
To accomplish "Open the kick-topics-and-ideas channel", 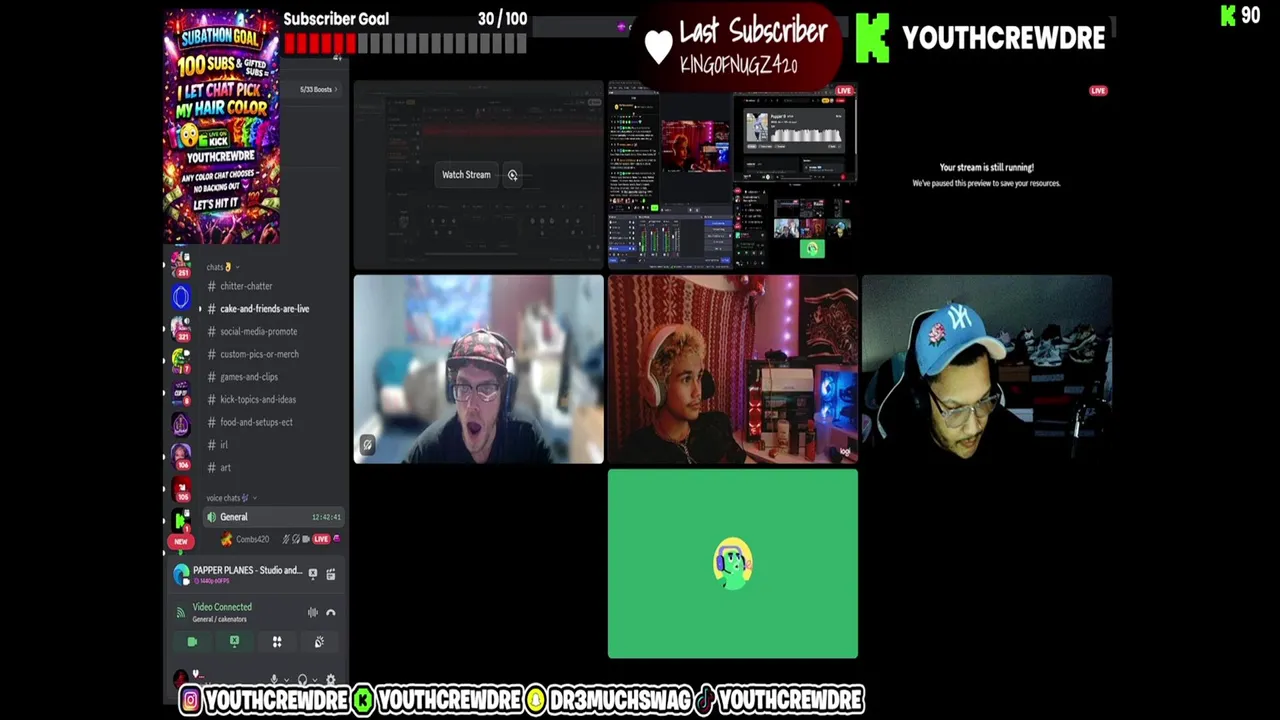I will pyautogui.click(x=257, y=399).
